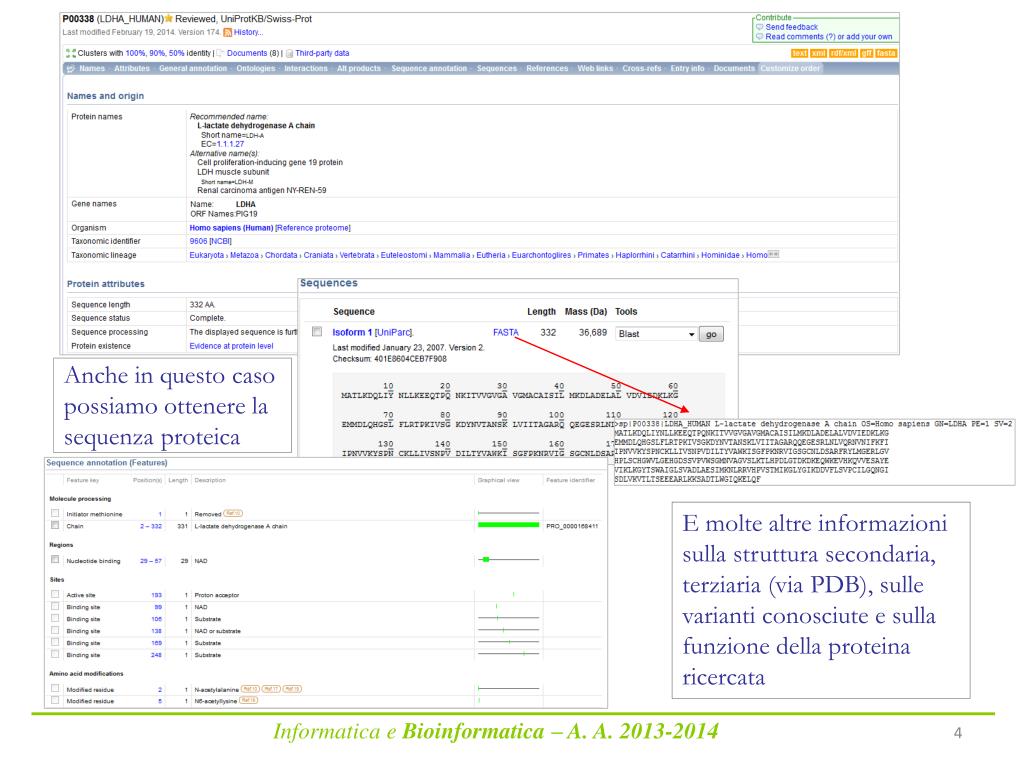1024x768 pixels.
Task: Open the FASTA link for Isoform 1
Action: tap(505, 332)
